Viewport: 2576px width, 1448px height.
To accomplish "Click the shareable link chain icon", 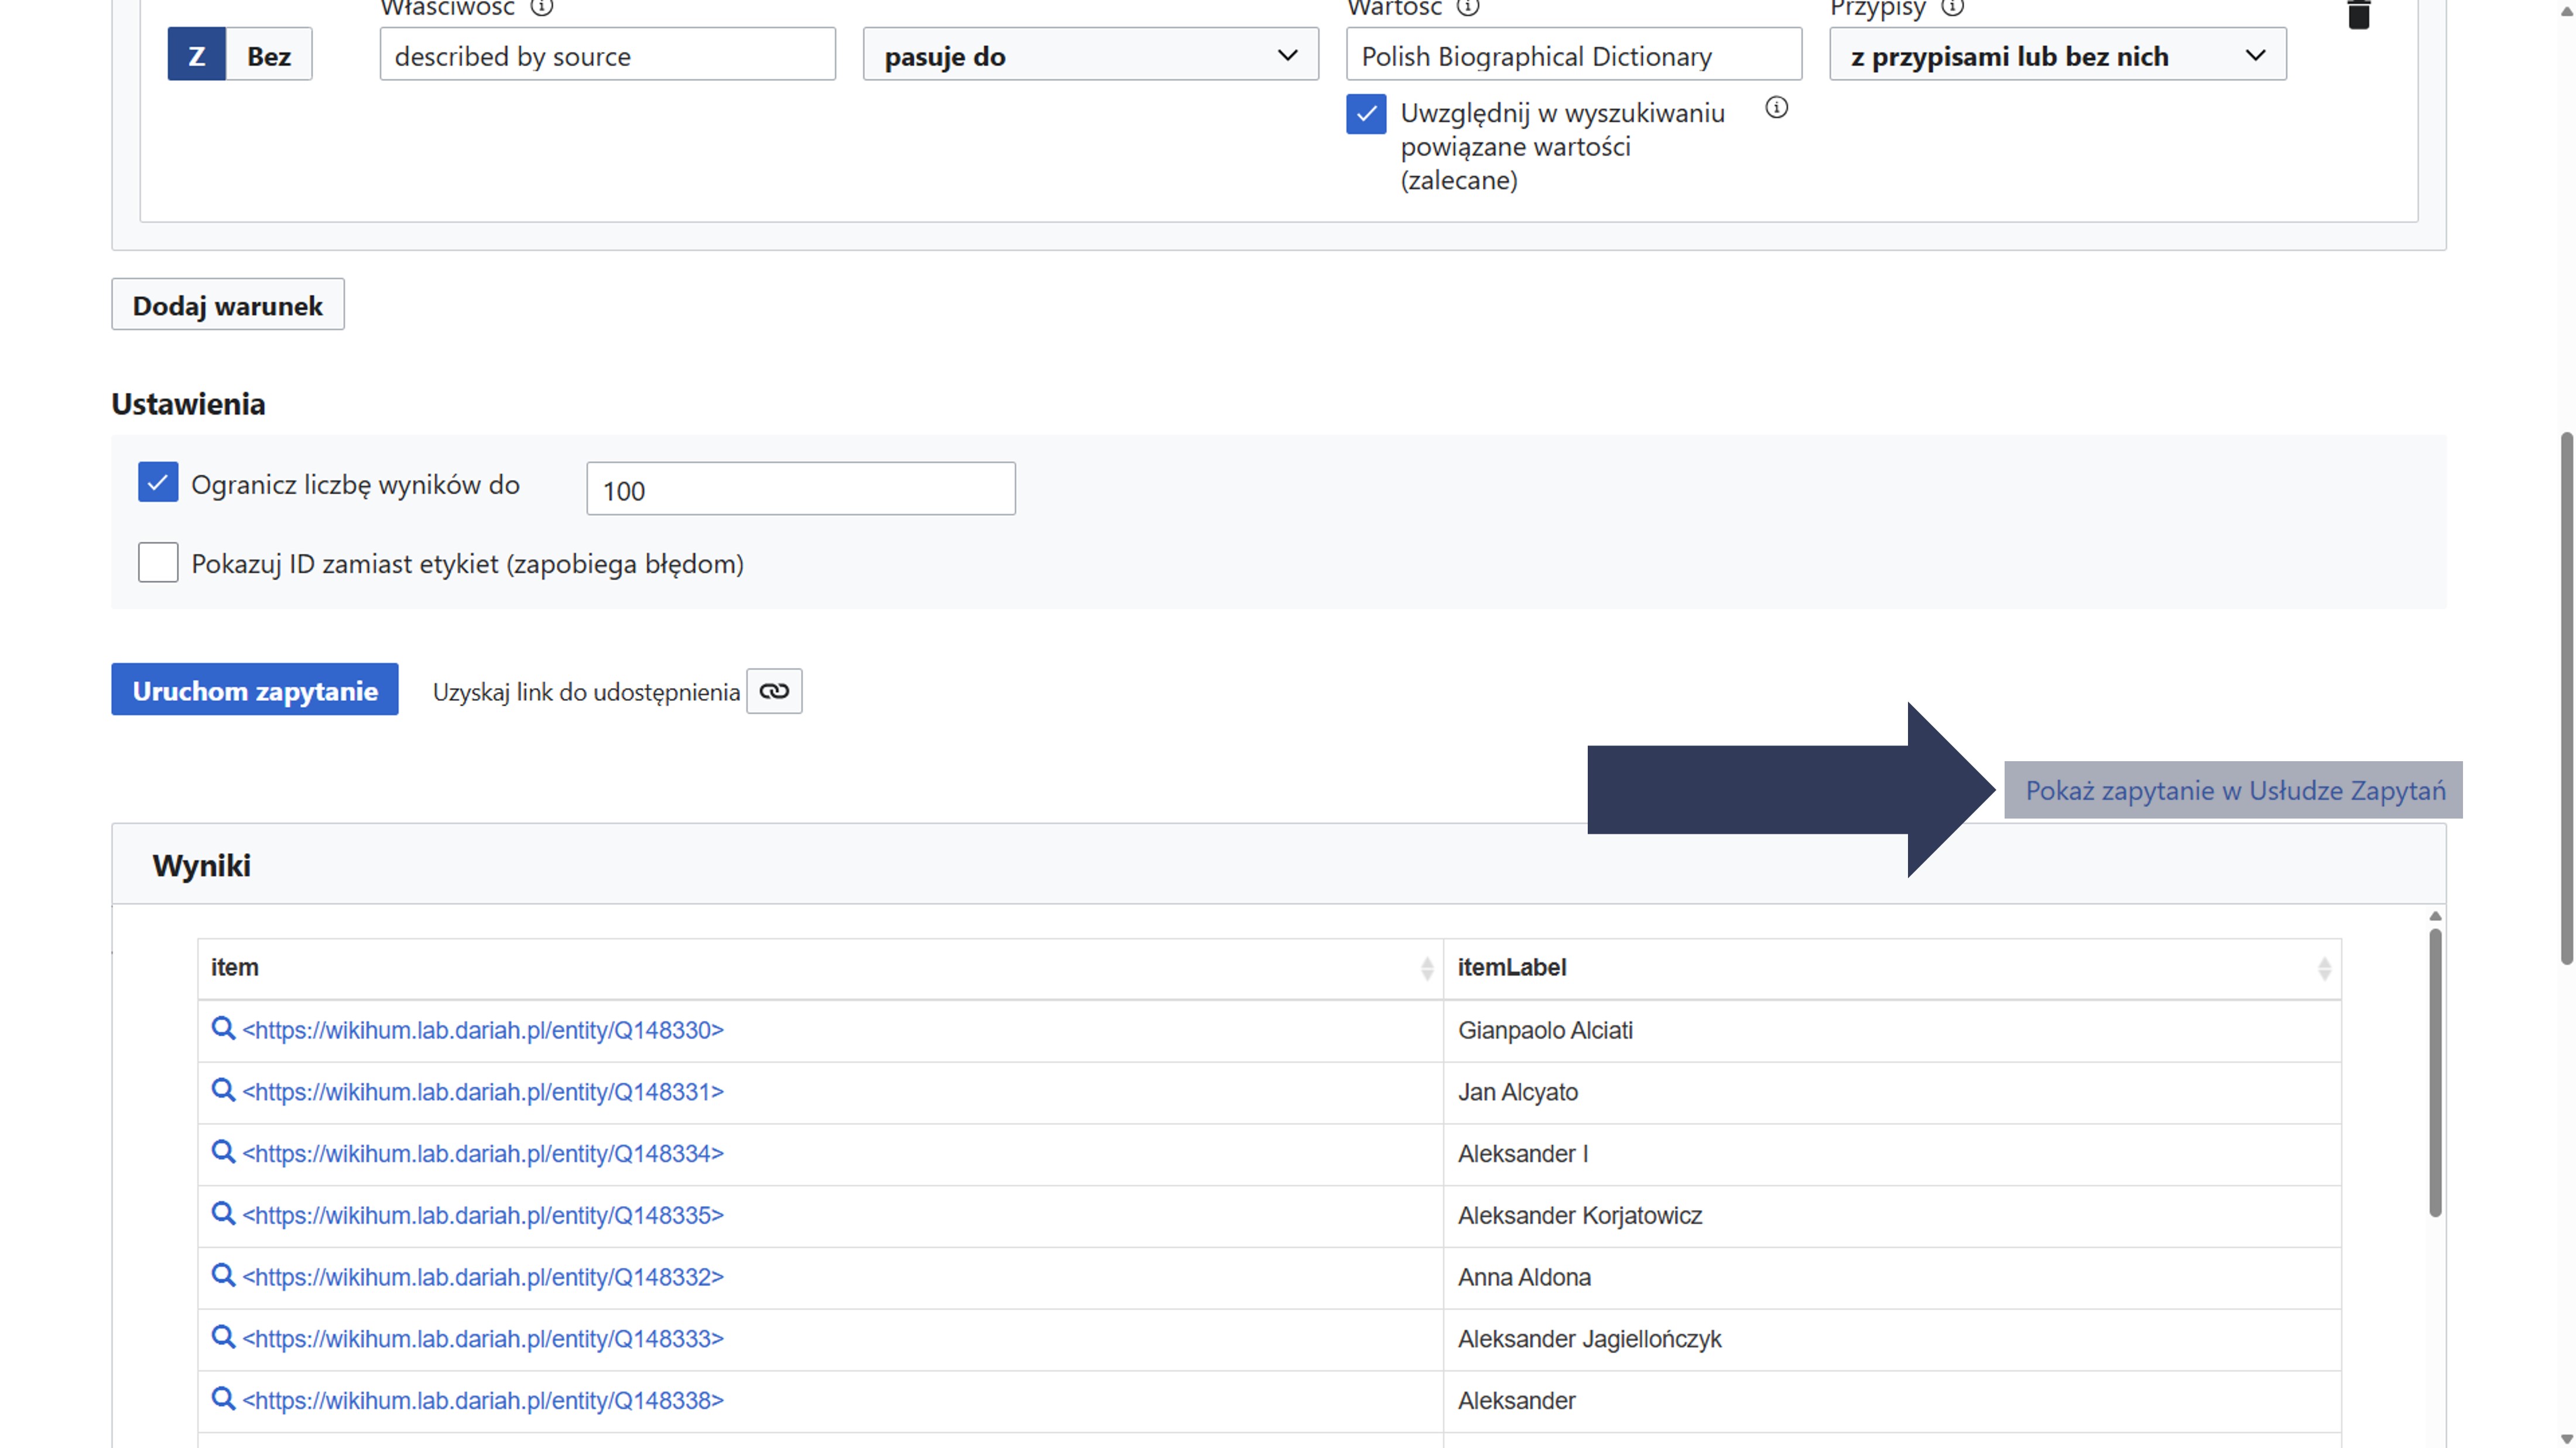I will 774,691.
